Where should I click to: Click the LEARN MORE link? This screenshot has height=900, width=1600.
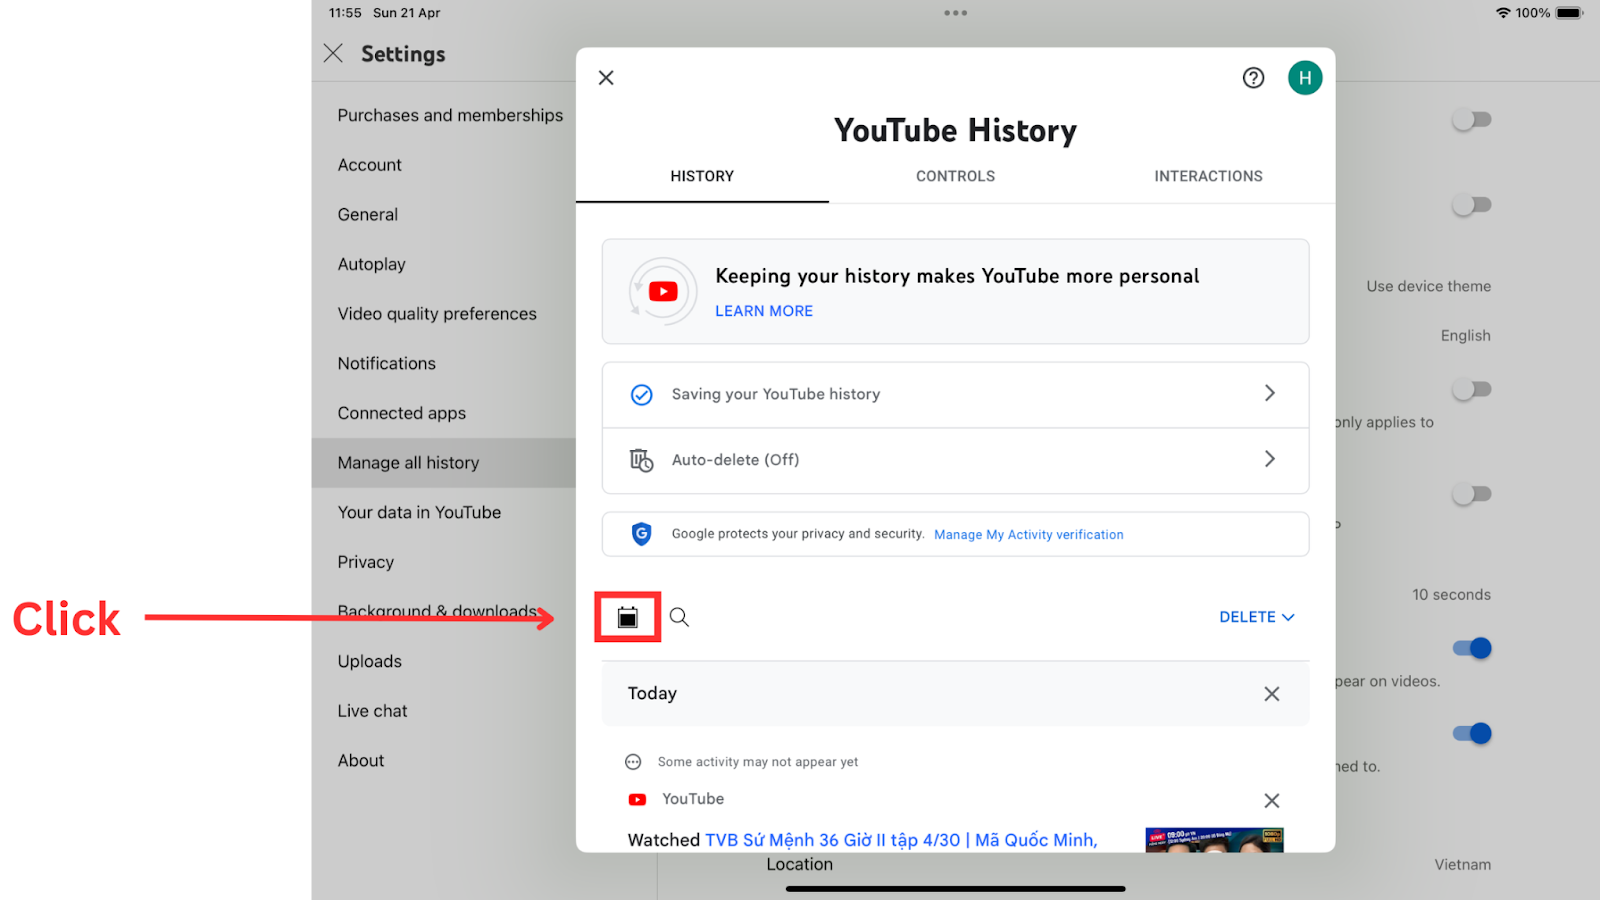click(x=763, y=311)
